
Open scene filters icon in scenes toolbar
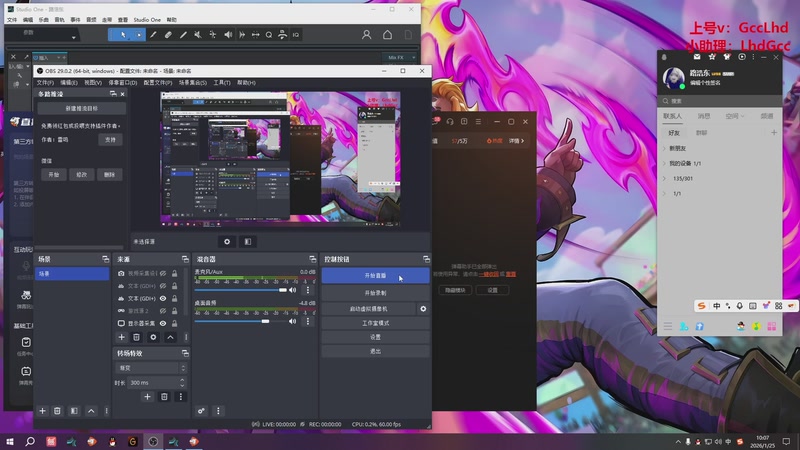[x=74, y=411]
